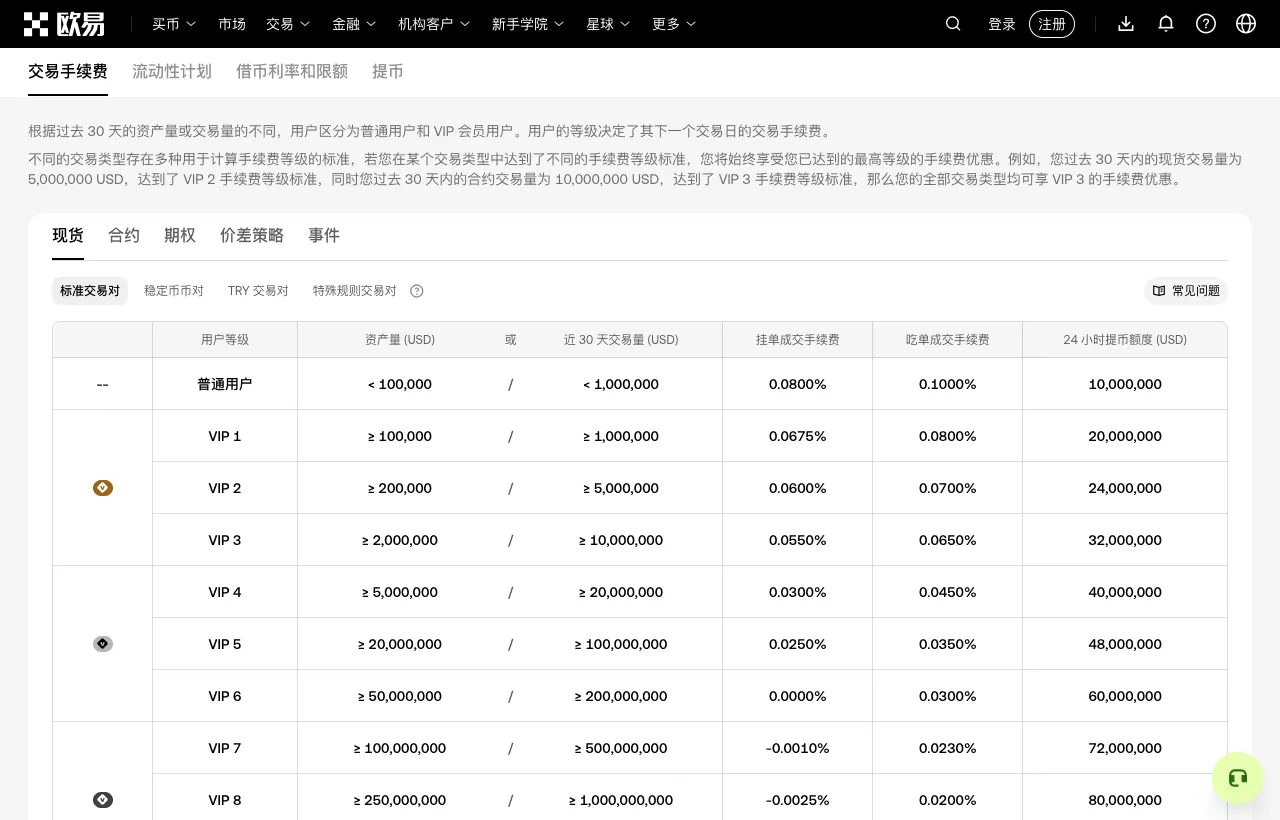Expand the 新手学院 dropdown menu
1280x820 pixels.
point(528,24)
